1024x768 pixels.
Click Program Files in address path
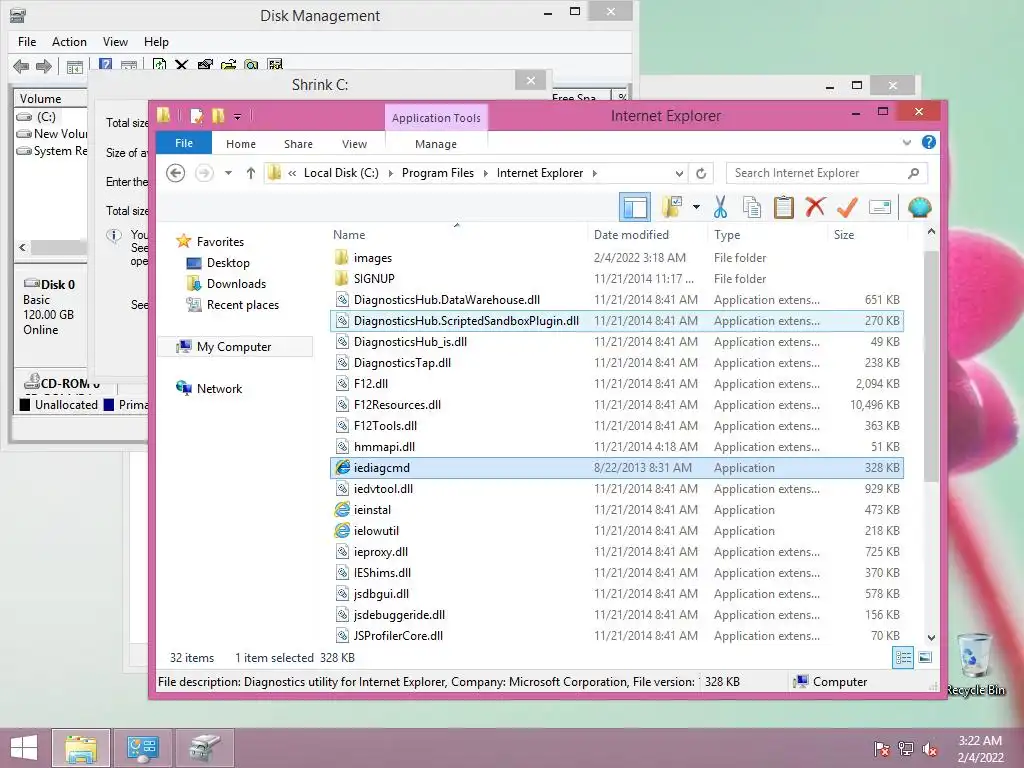click(438, 173)
